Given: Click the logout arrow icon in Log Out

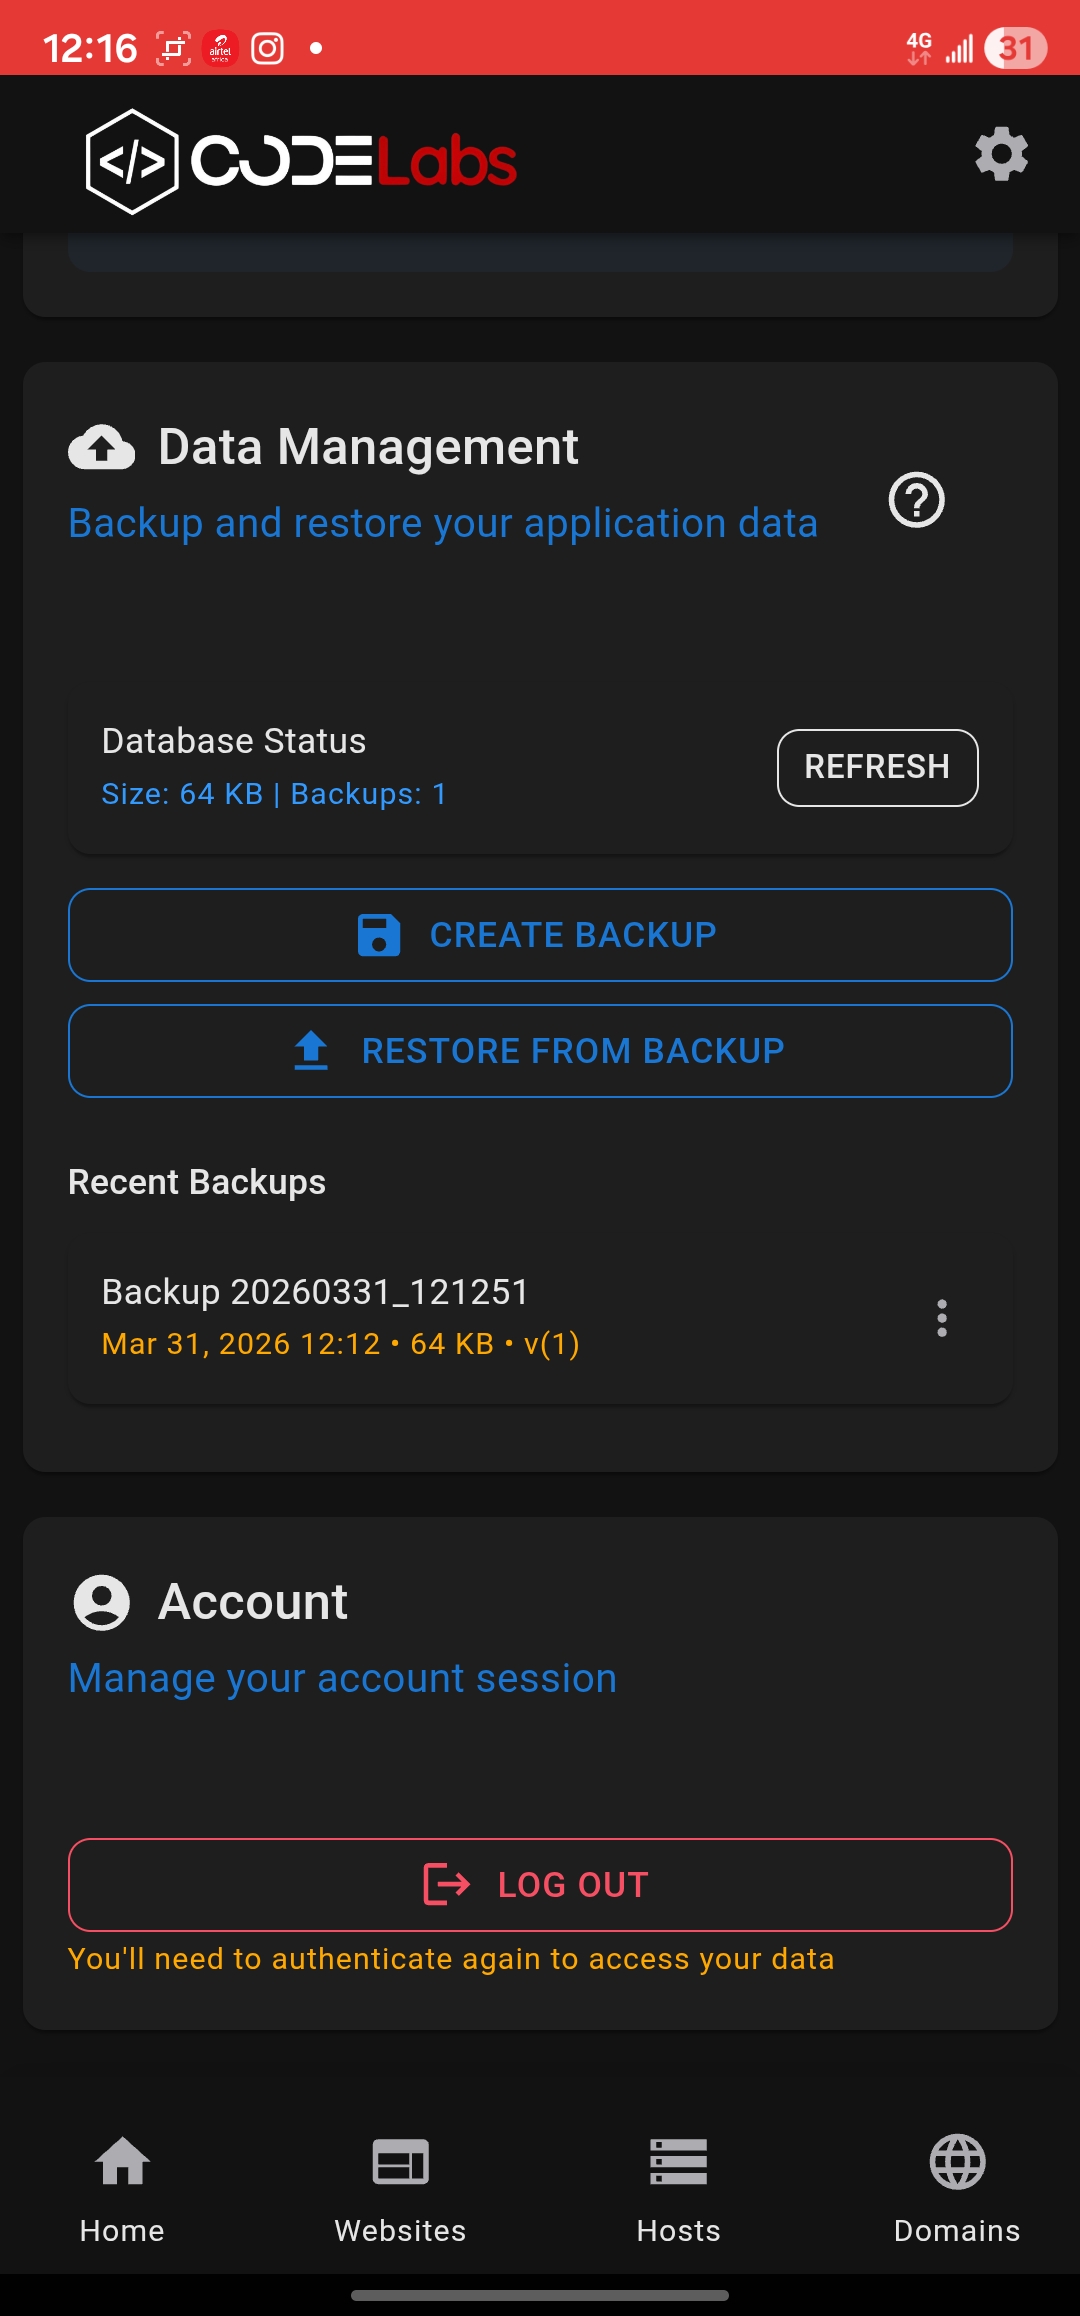Looking at the screenshot, I should [448, 1884].
